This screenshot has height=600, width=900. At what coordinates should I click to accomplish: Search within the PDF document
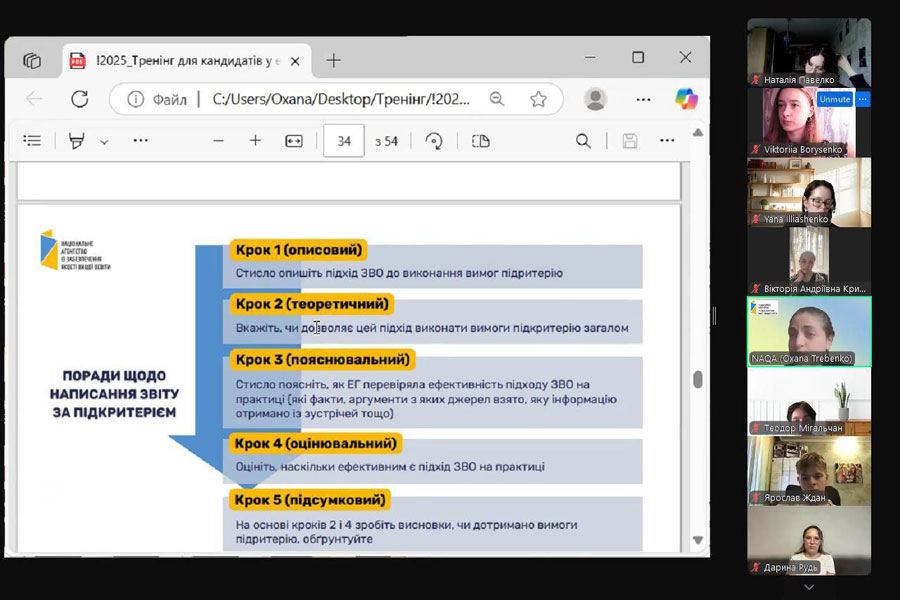pos(583,141)
